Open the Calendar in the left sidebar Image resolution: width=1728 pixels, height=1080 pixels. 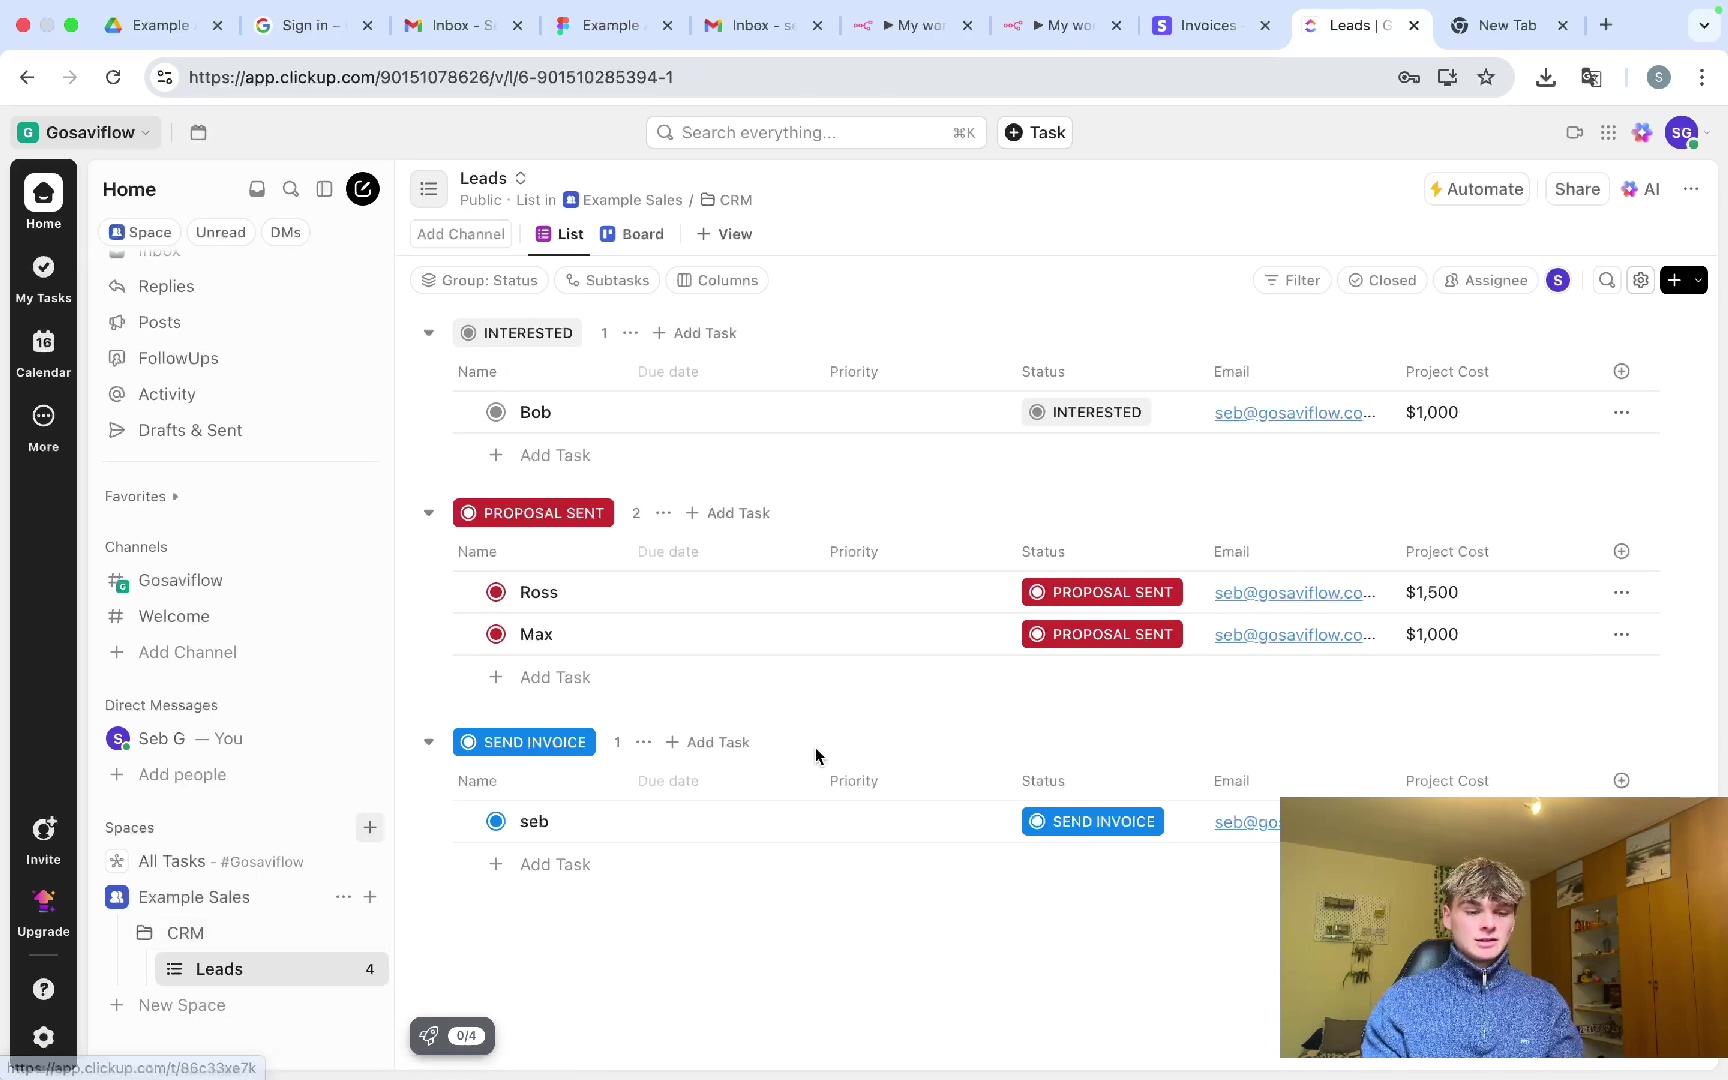[x=43, y=353]
